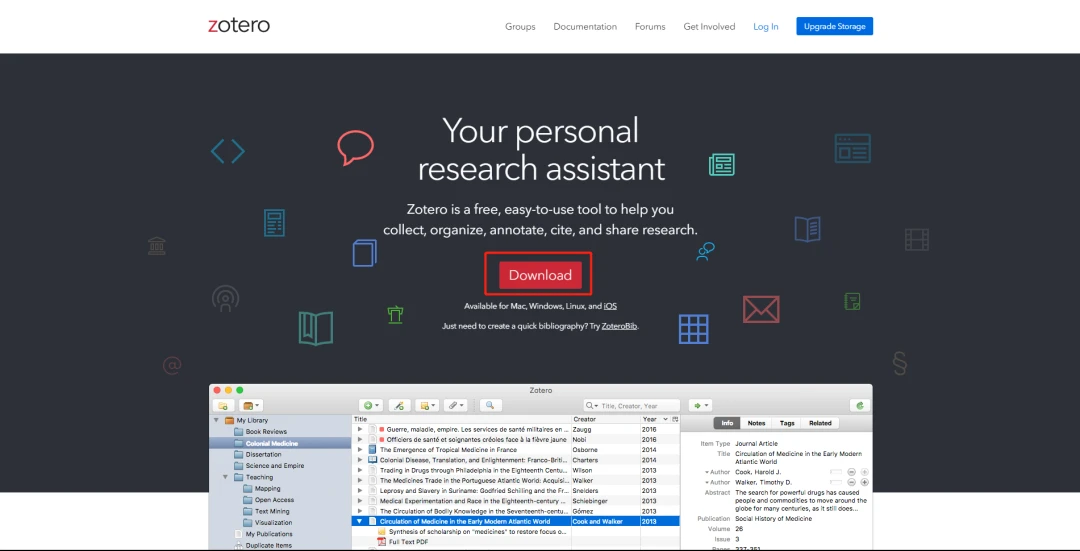Switch to the Tags tab
The image size is (1080, 551).
pos(787,423)
